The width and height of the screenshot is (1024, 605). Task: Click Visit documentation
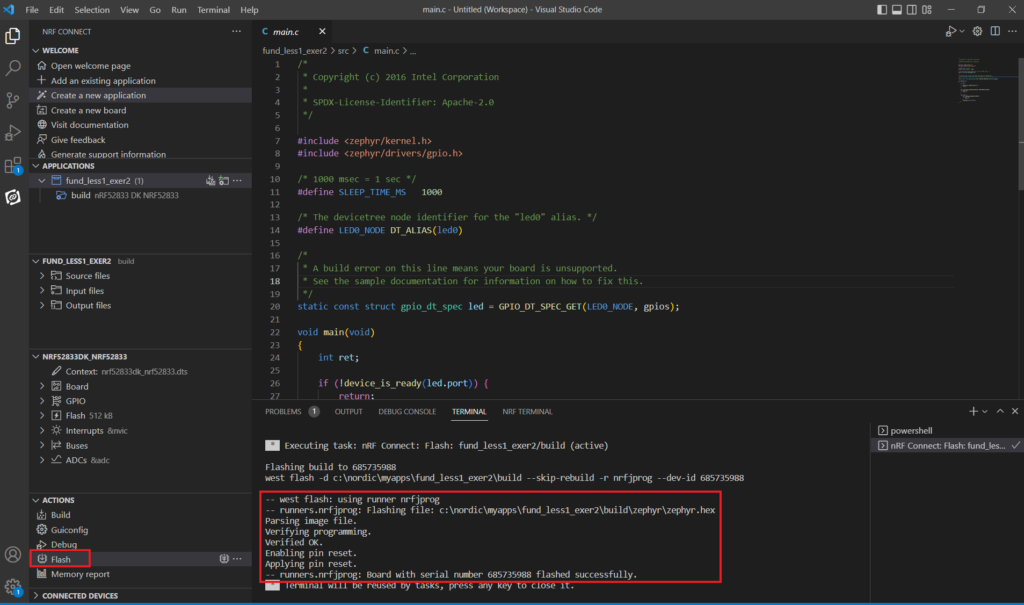pos(89,125)
